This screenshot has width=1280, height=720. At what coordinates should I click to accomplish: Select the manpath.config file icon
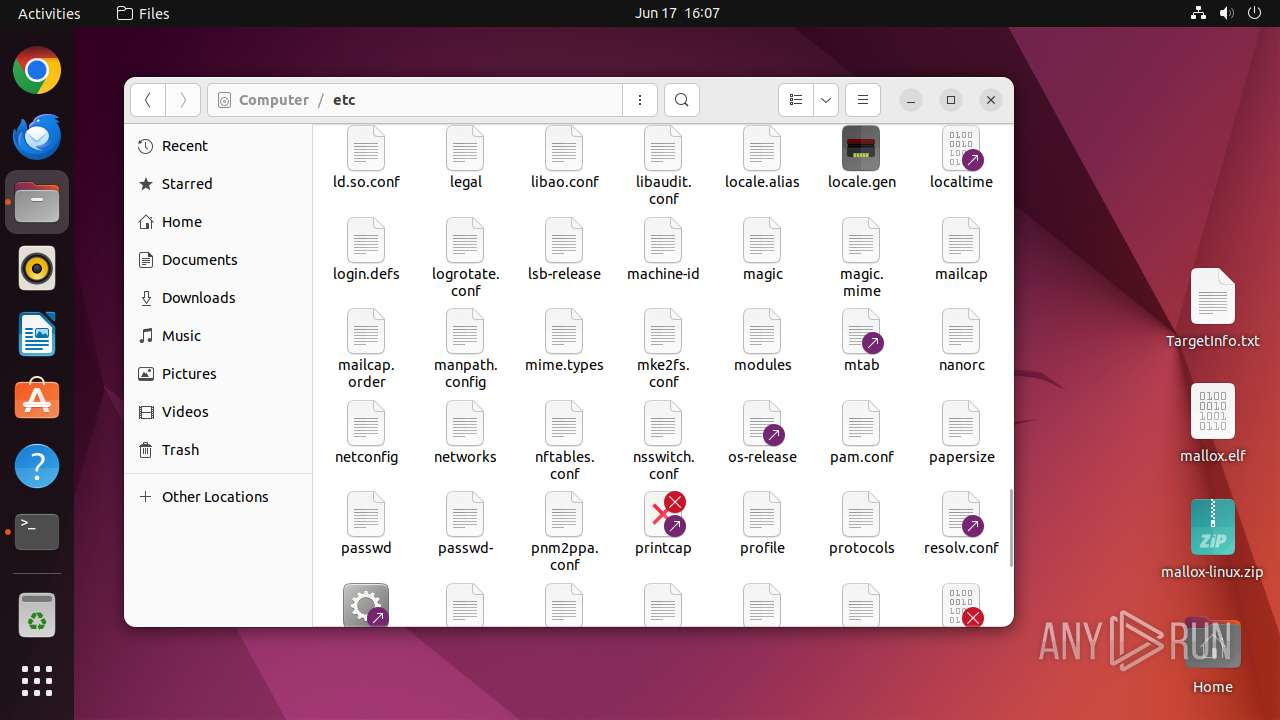coord(465,331)
